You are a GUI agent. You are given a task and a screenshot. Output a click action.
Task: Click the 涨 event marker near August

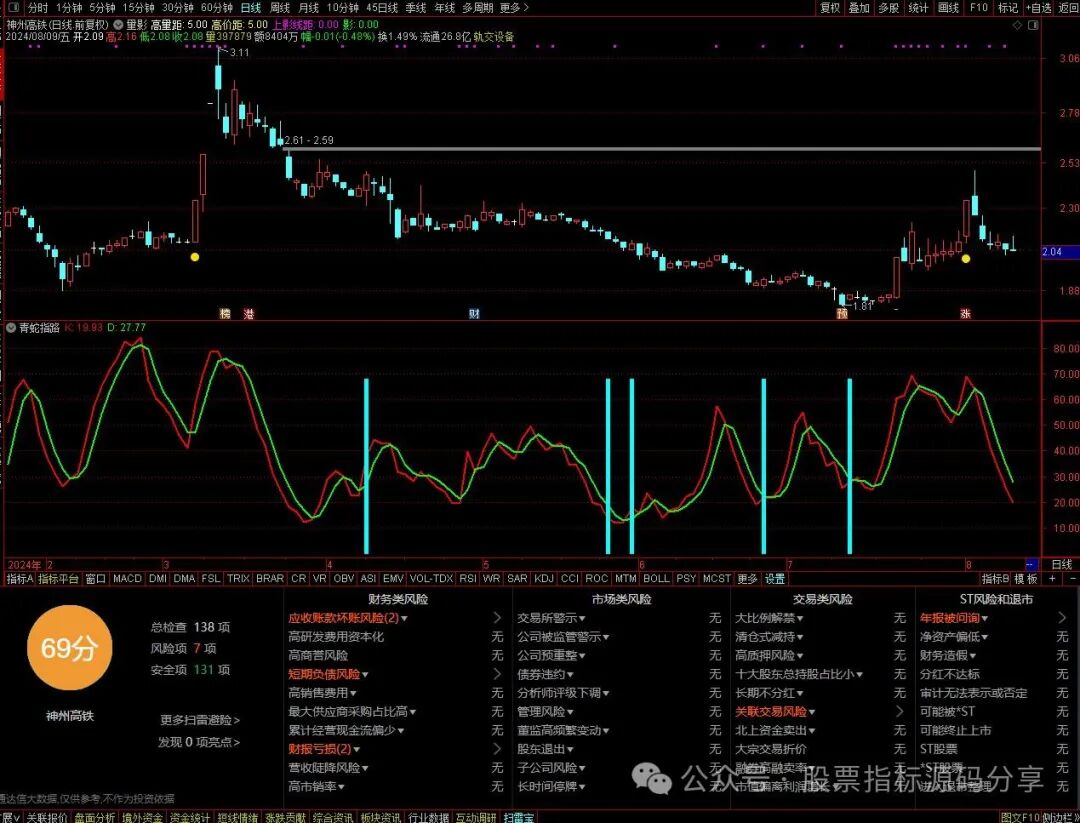point(966,314)
